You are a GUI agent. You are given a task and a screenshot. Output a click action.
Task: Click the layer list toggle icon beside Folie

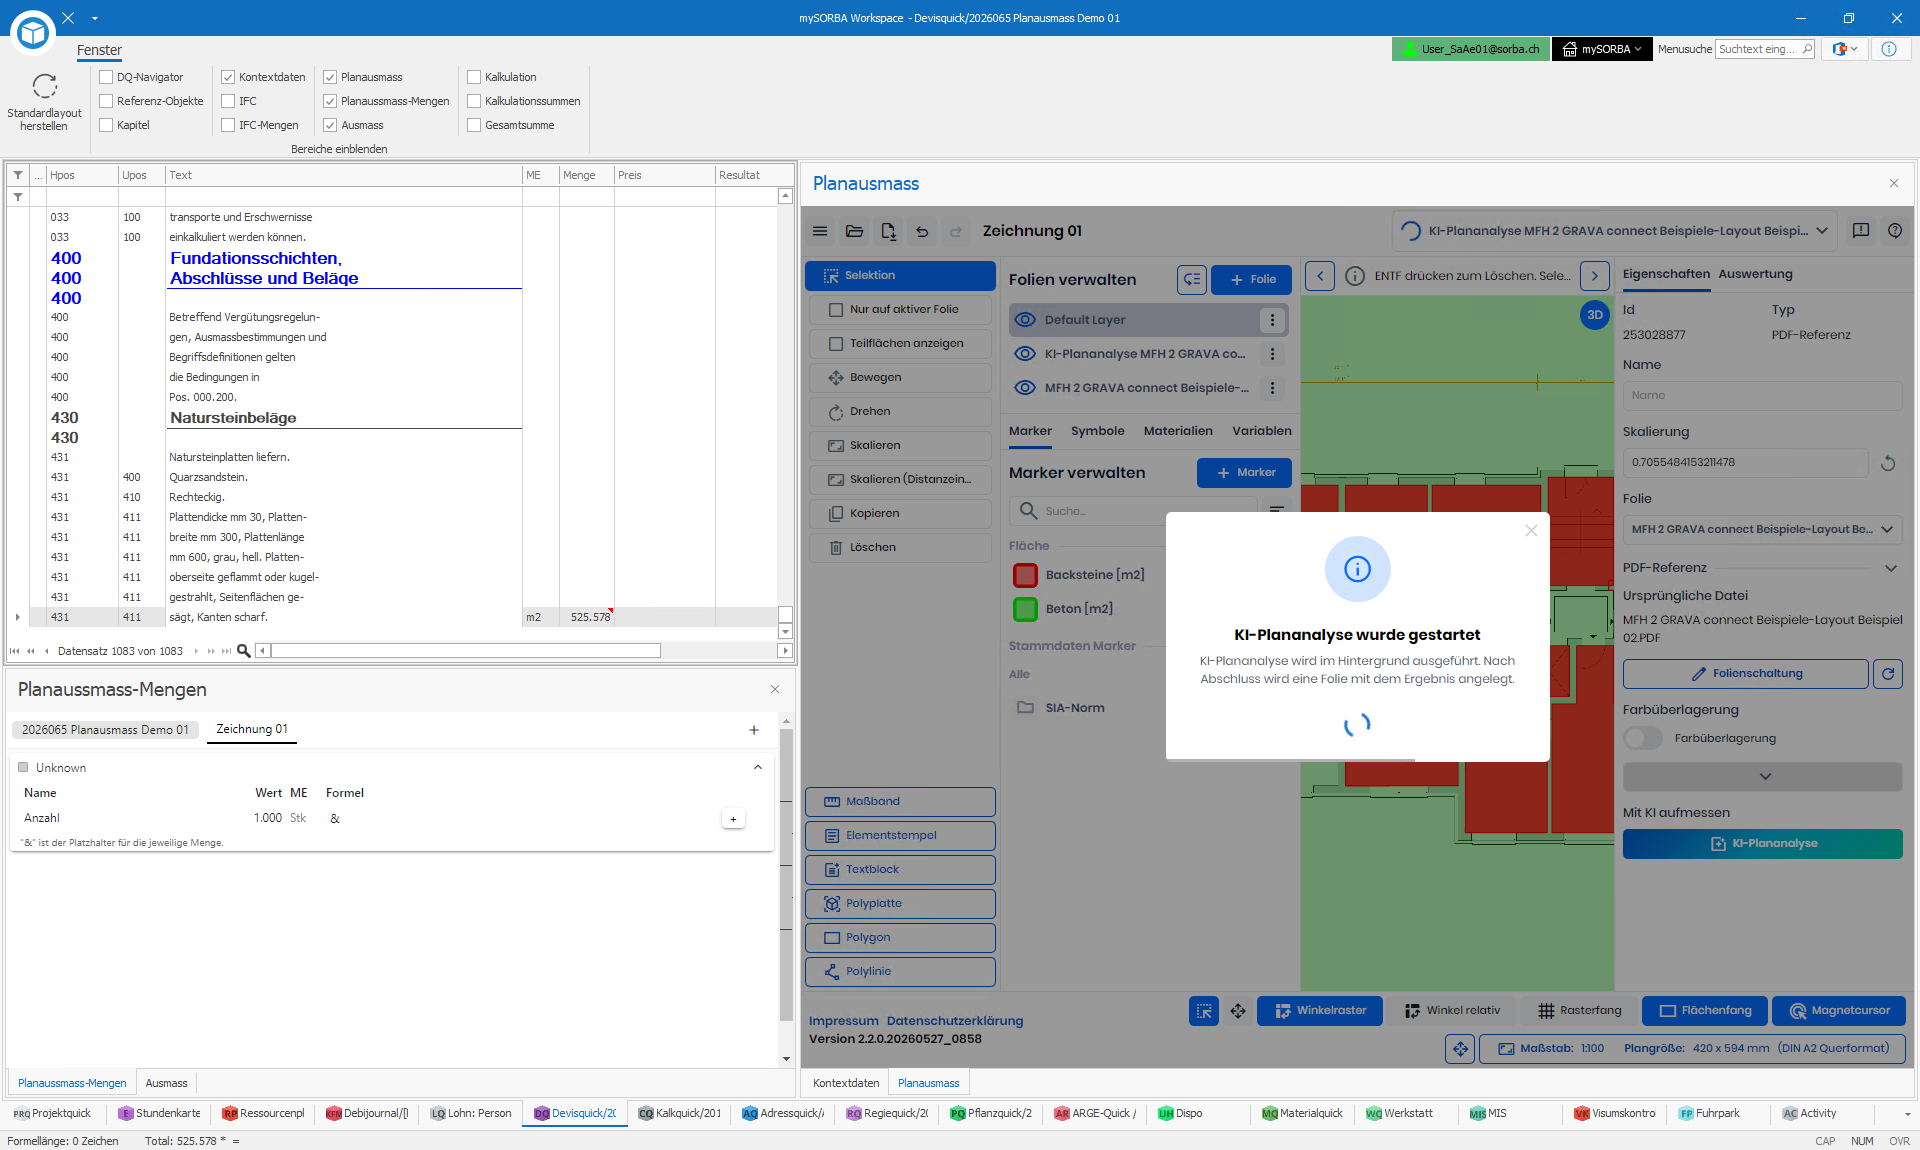click(1192, 280)
